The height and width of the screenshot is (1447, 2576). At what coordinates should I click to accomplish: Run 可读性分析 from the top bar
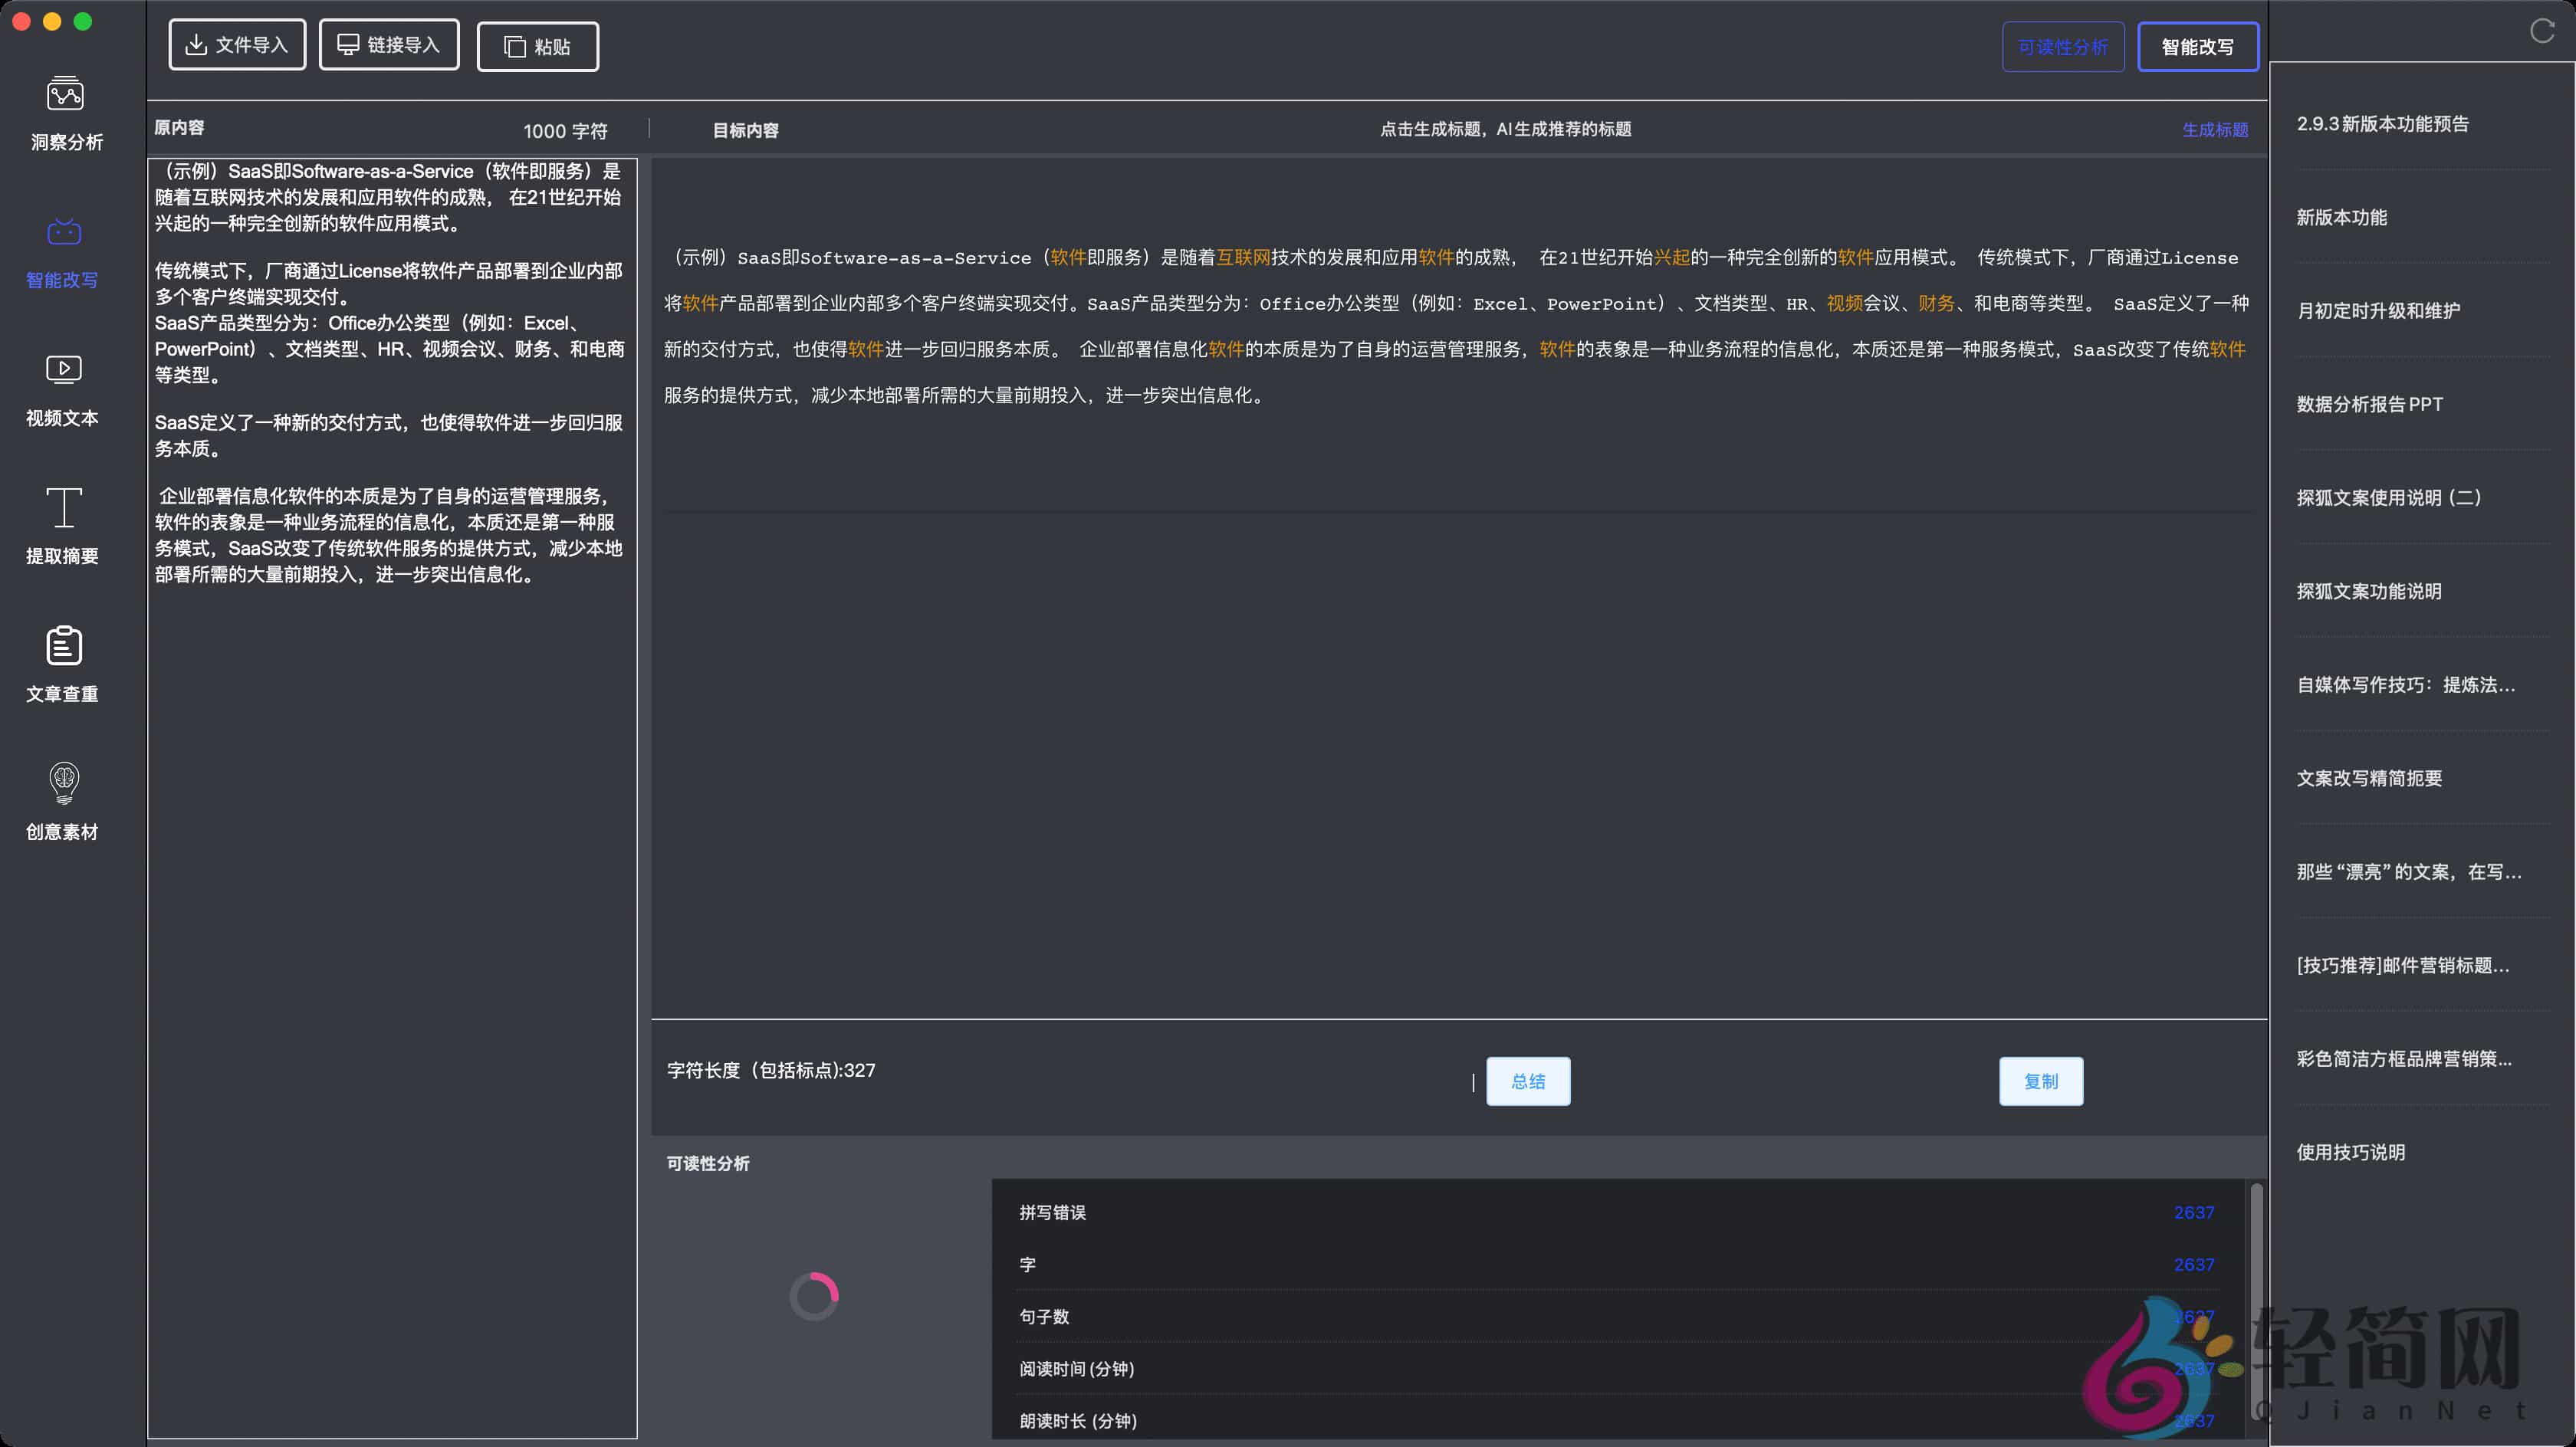[2063, 46]
